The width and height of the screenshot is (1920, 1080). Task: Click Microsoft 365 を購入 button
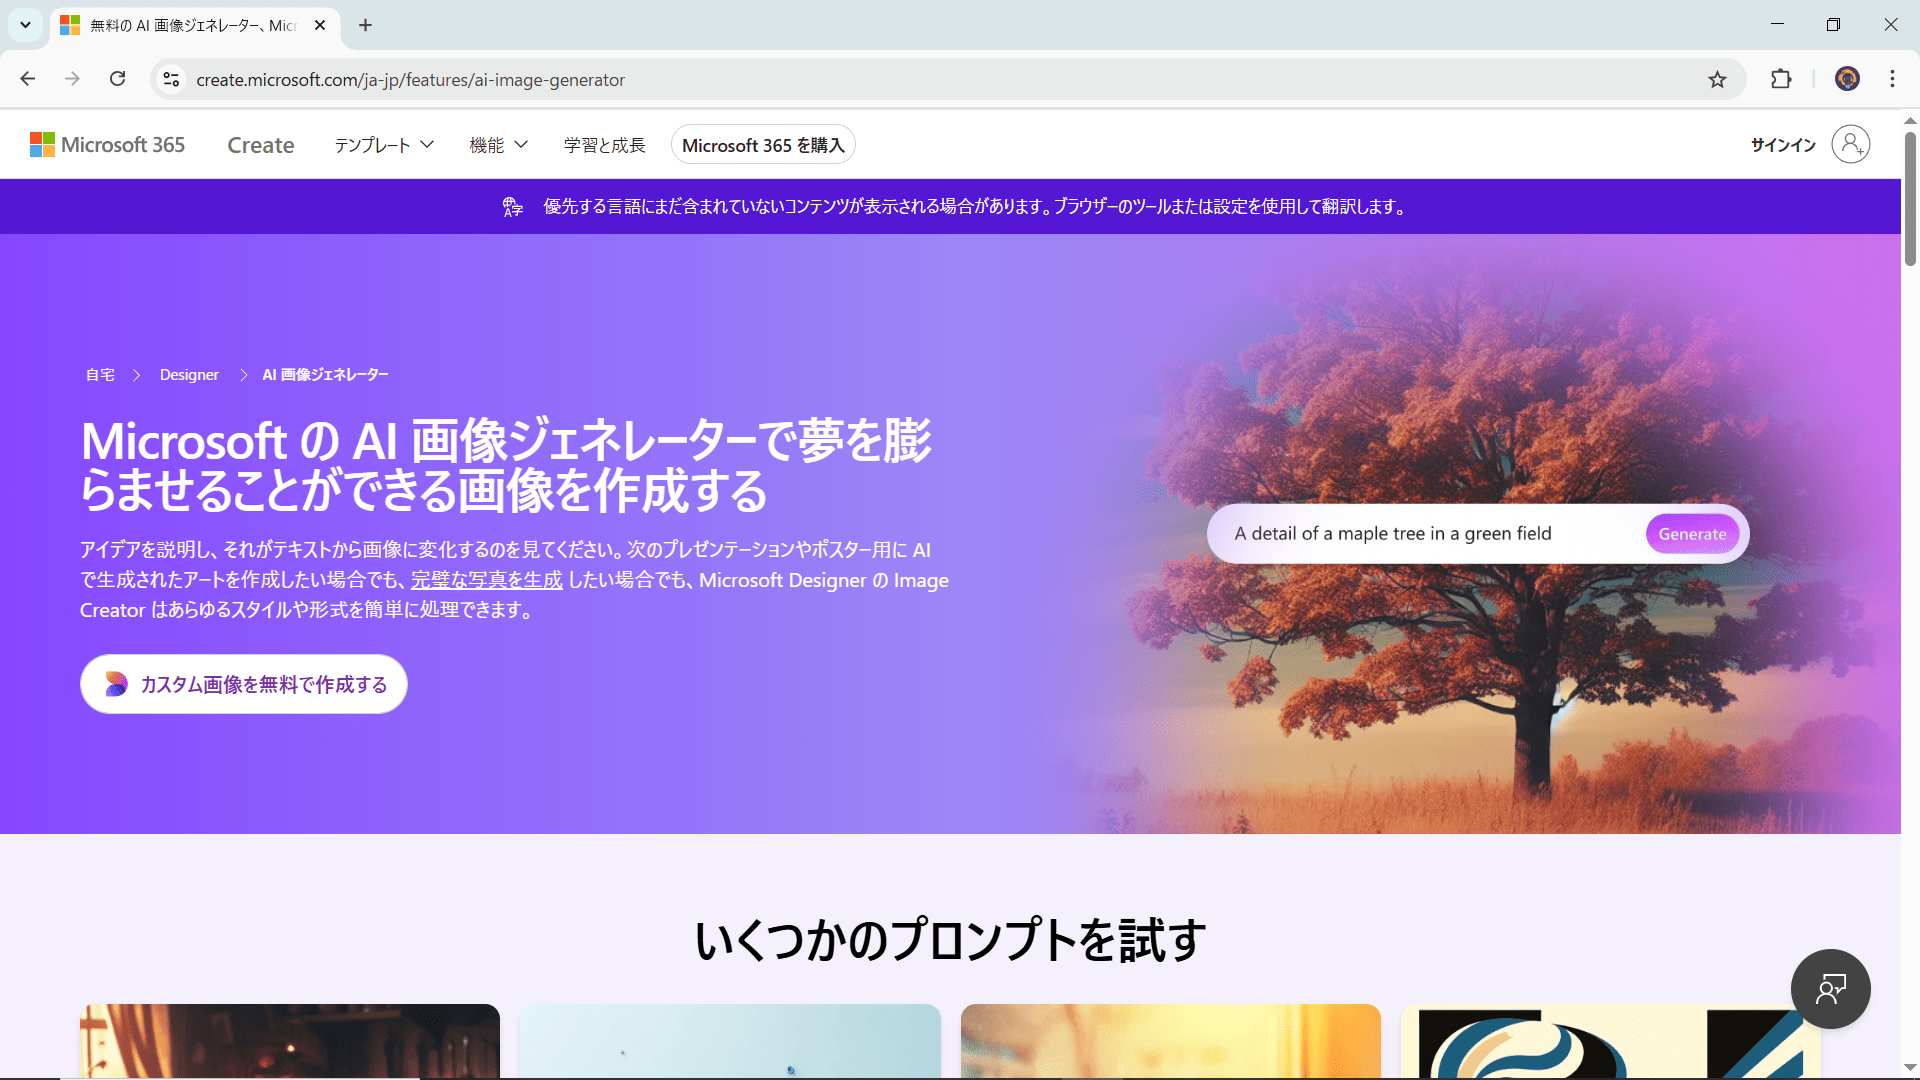click(x=763, y=145)
